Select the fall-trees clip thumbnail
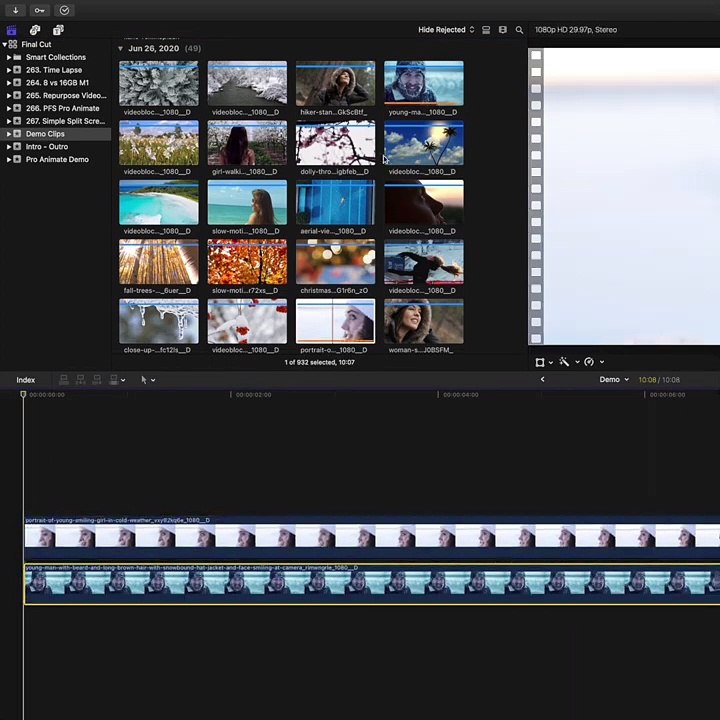The image size is (720, 720). point(159,262)
